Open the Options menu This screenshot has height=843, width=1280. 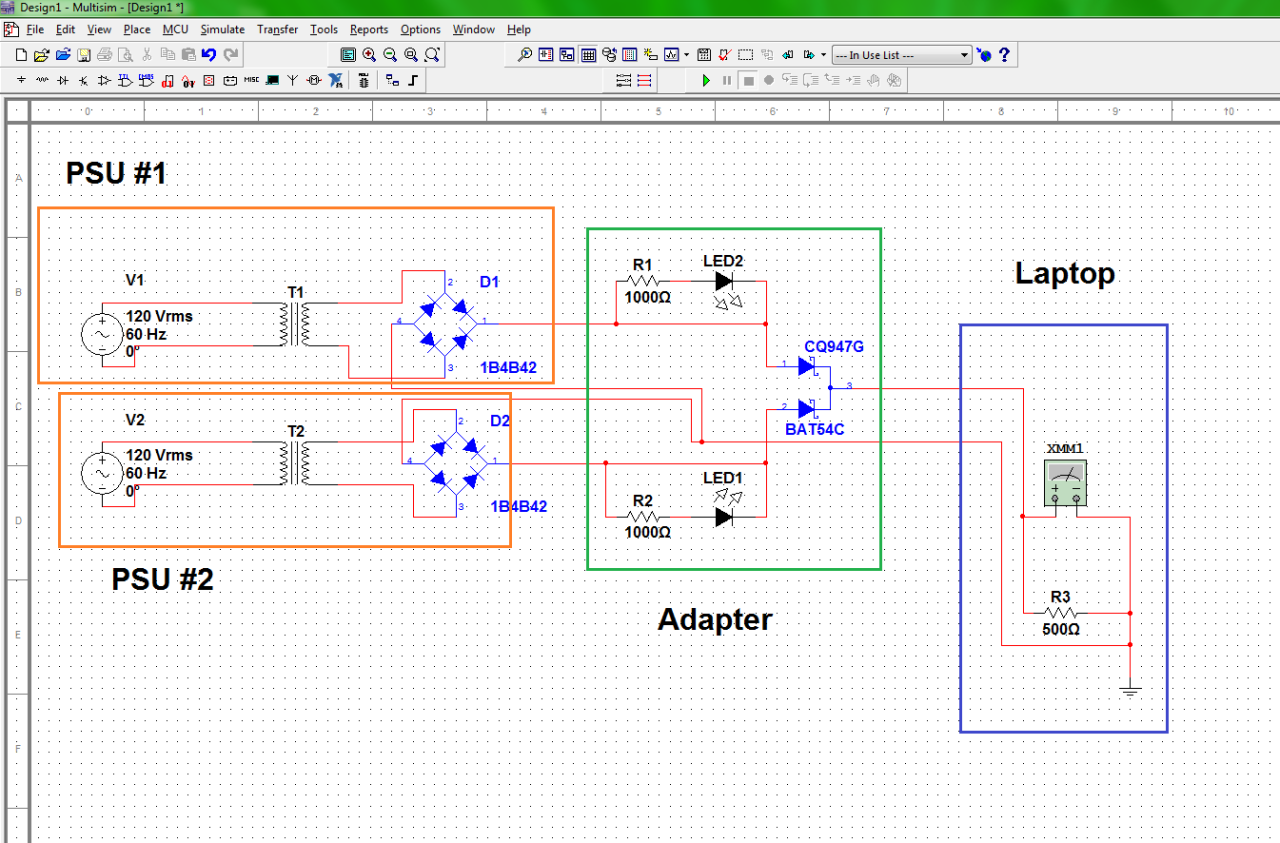(x=421, y=29)
